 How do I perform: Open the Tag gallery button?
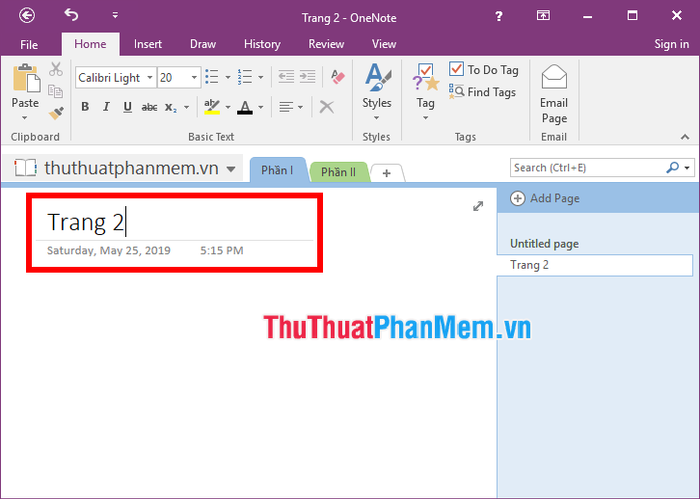pyautogui.click(x=425, y=91)
